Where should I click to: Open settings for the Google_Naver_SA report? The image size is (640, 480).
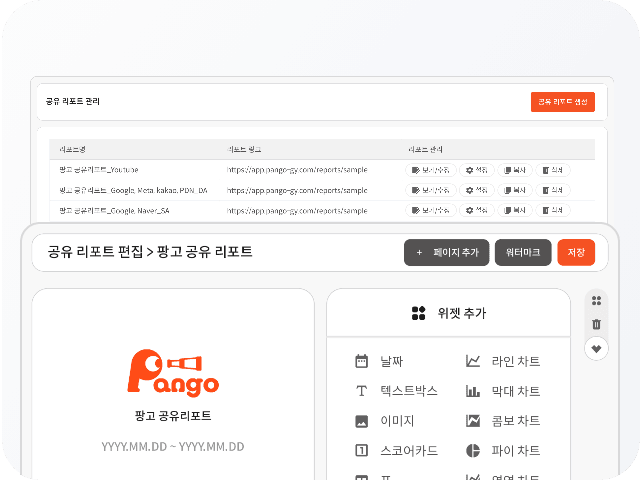[x=477, y=210]
